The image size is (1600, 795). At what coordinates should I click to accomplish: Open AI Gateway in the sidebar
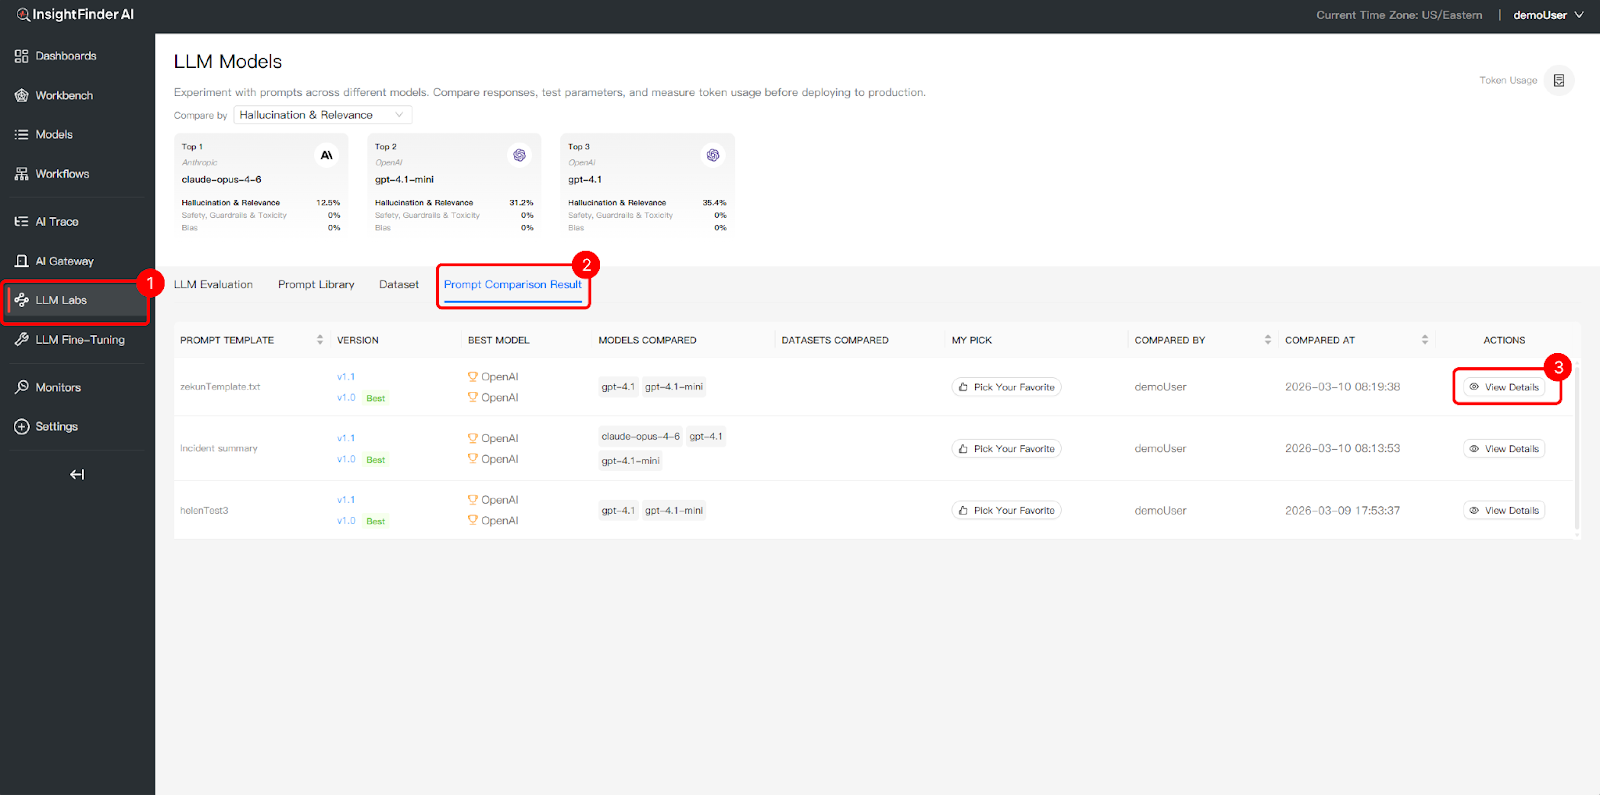pyautogui.click(x=64, y=261)
